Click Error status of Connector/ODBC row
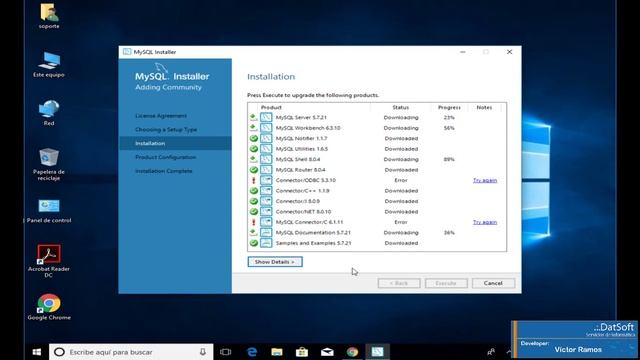Image resolution: width=640 pixels, height=360 pixels. 401,180
